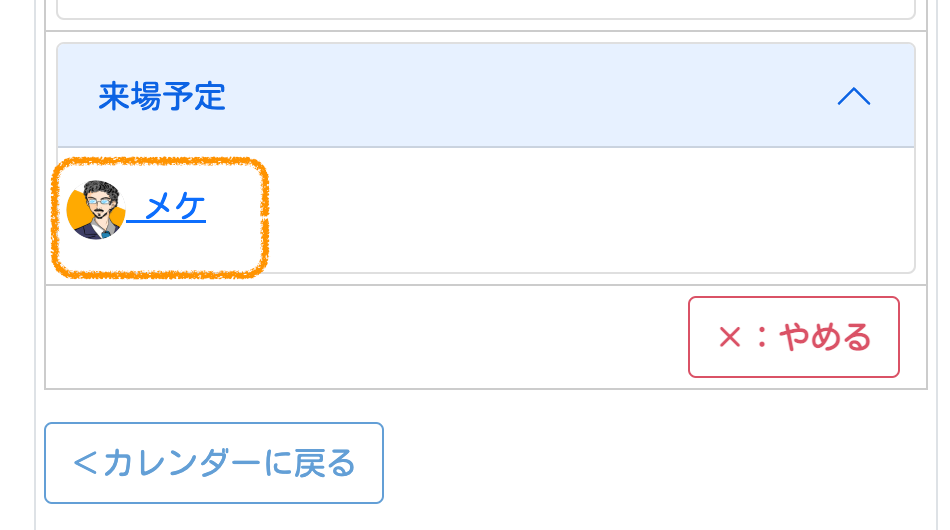
Task: Select the メケ attendee name text
Action: pyautogui.click(x=175, y=208)
